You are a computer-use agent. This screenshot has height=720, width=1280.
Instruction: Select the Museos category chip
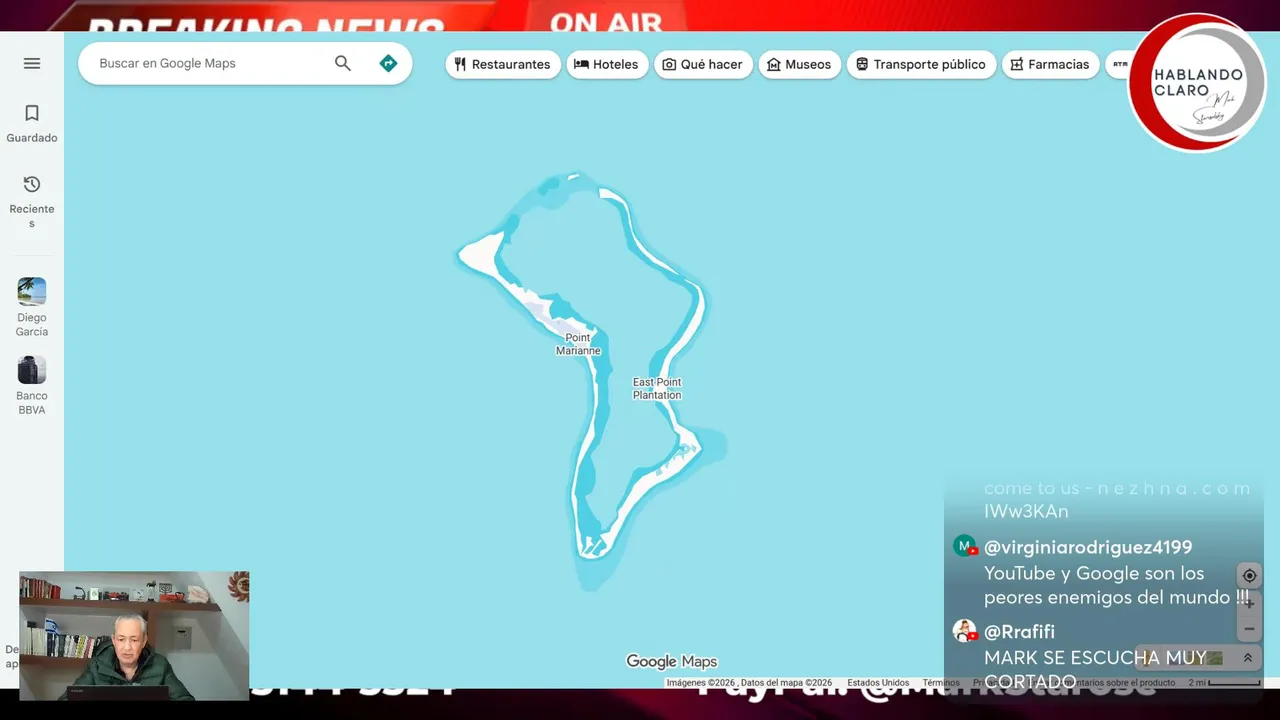point(799,64)
